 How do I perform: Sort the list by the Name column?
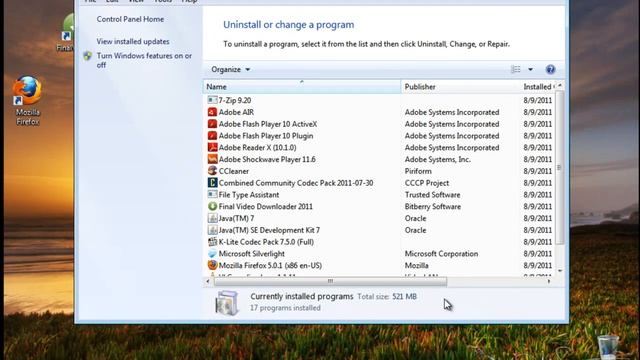click(302, 87)
